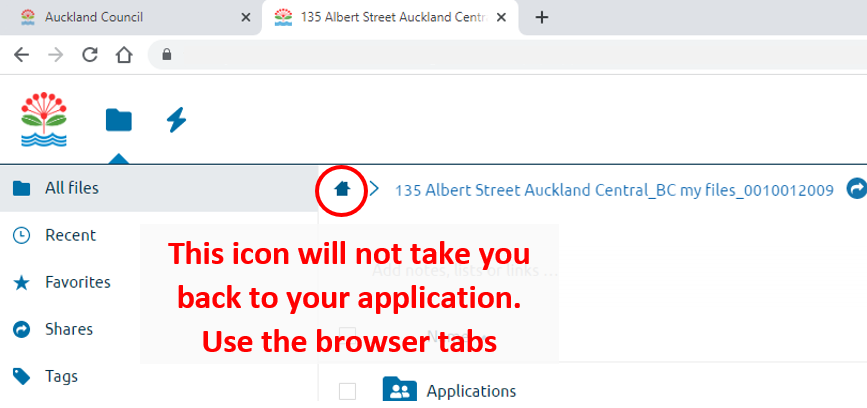The width and height of the screenshot is (867, 408).
Task: Click the browser forward arrow
Action: (x=56, y=55)
